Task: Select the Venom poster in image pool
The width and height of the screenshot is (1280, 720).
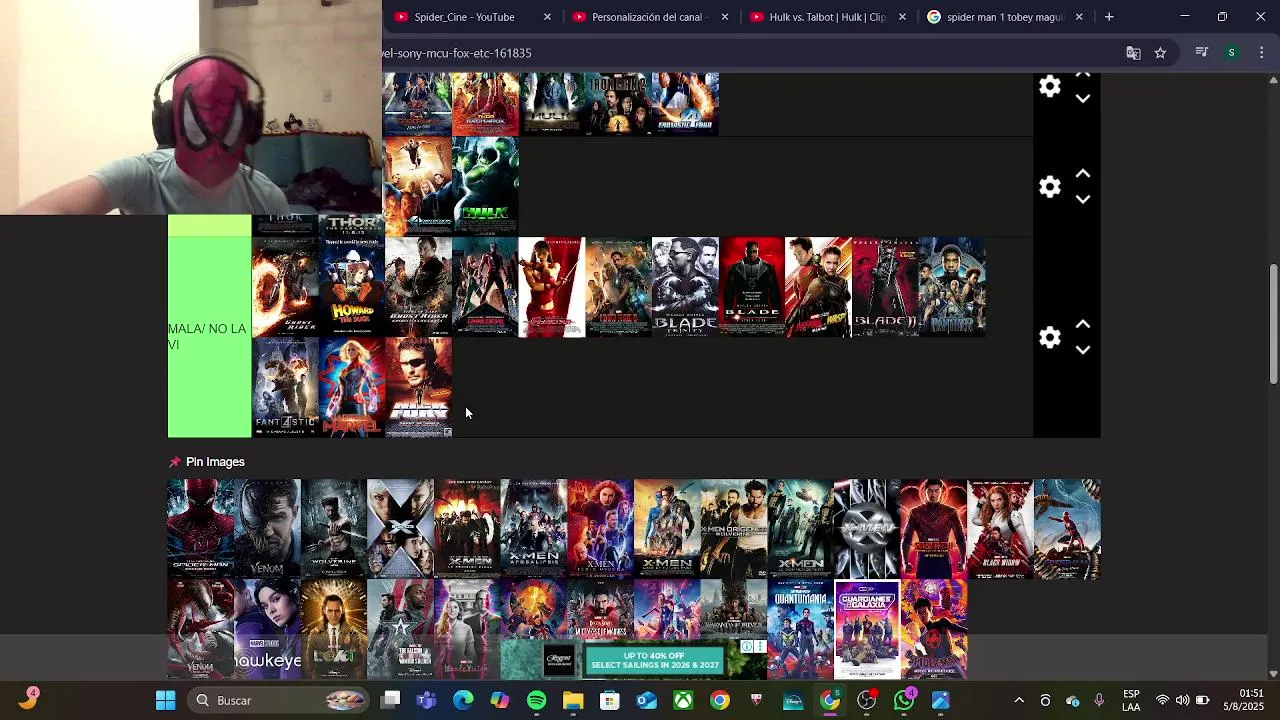Action: click(267, 528)
